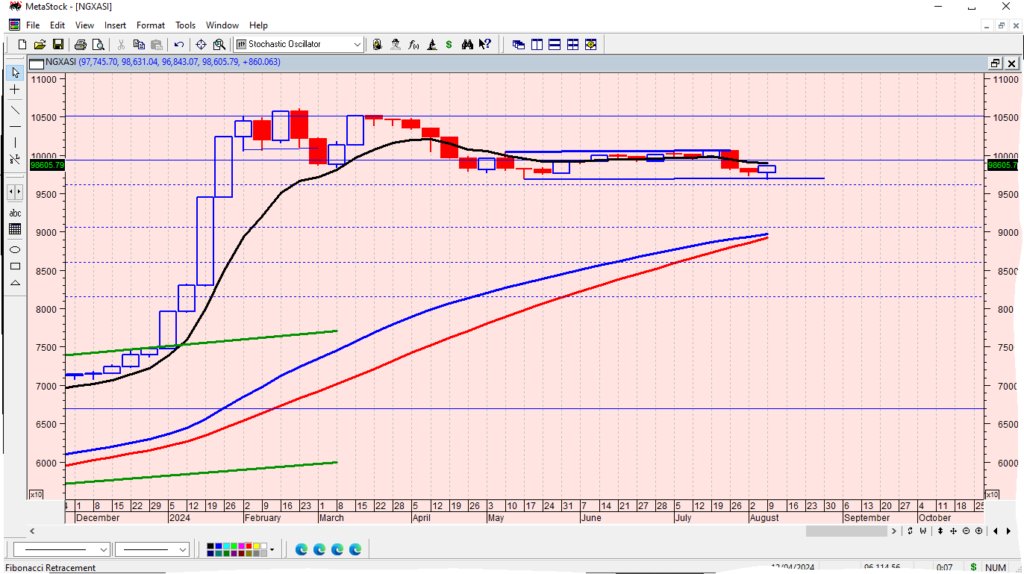Expand the first line style dropdown
The width and height of the screenshot is (1024, 574).
(104, 549)
